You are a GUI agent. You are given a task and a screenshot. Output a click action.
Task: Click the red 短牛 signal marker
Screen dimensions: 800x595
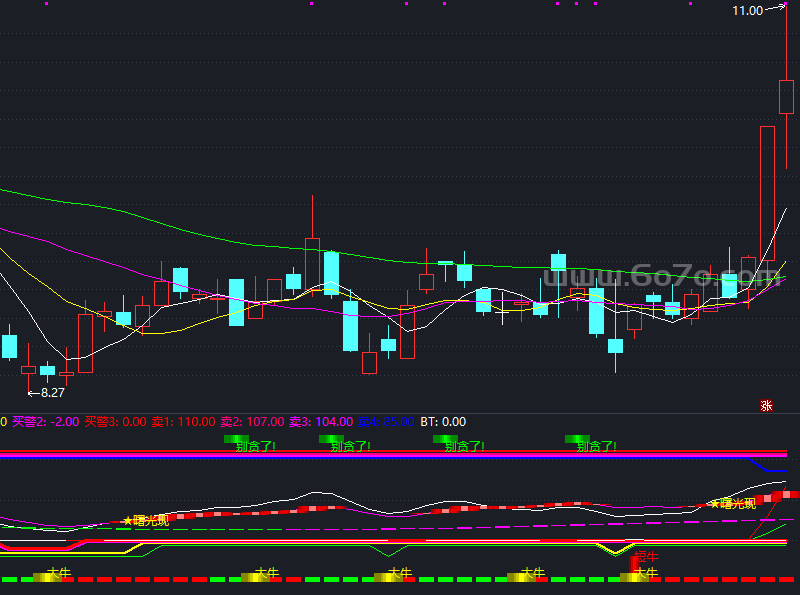[x=646, y=556]
